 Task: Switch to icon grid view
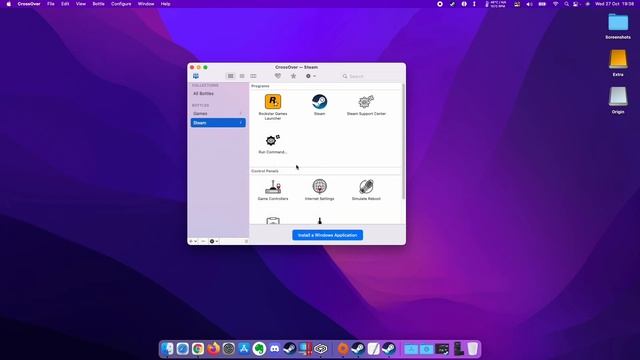[231, 76]
